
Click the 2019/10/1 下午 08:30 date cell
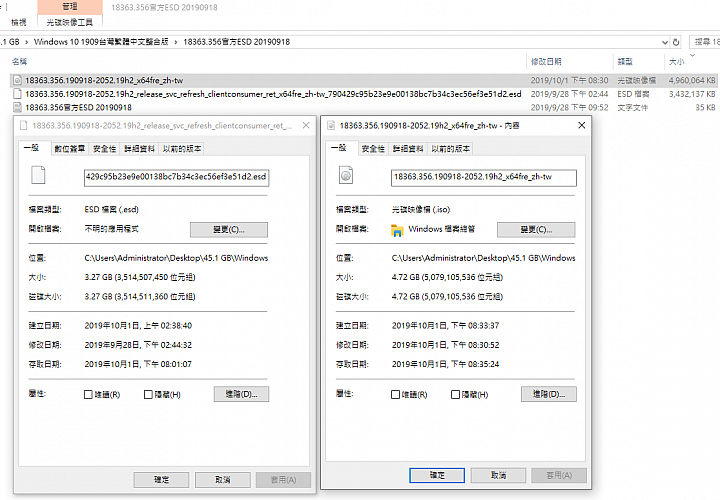569,80
